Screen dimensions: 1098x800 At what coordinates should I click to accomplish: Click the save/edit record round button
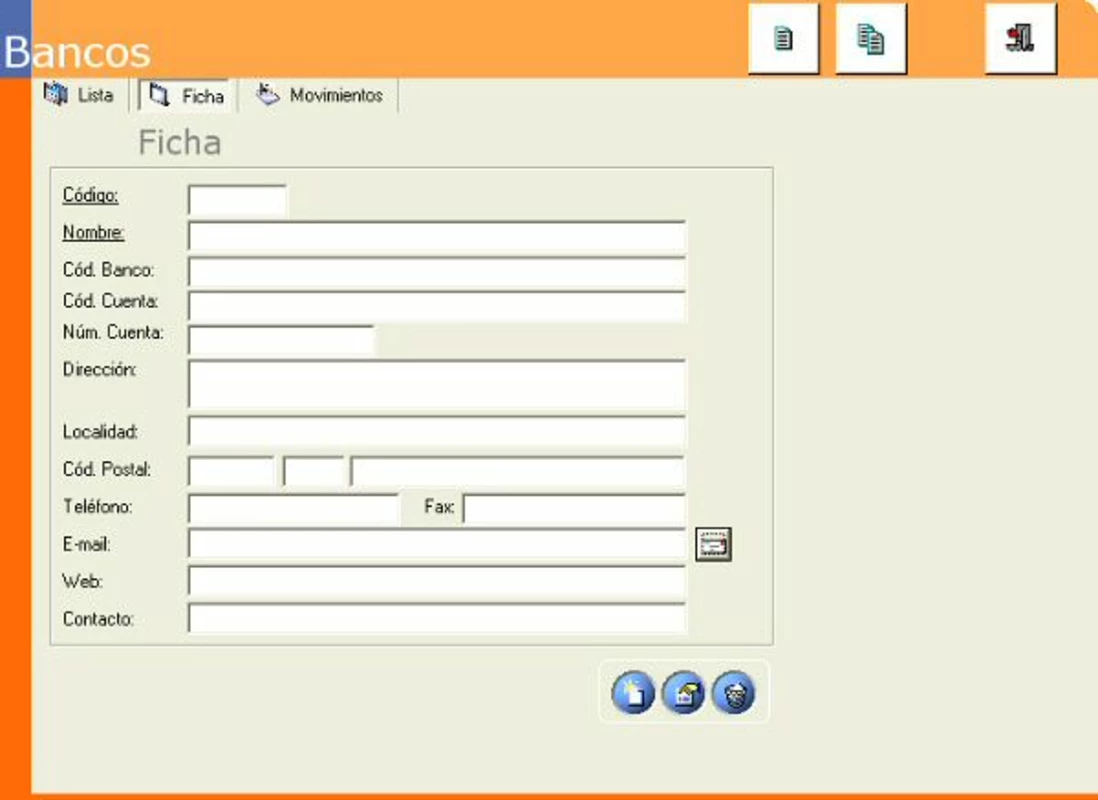tap(683, 692)
